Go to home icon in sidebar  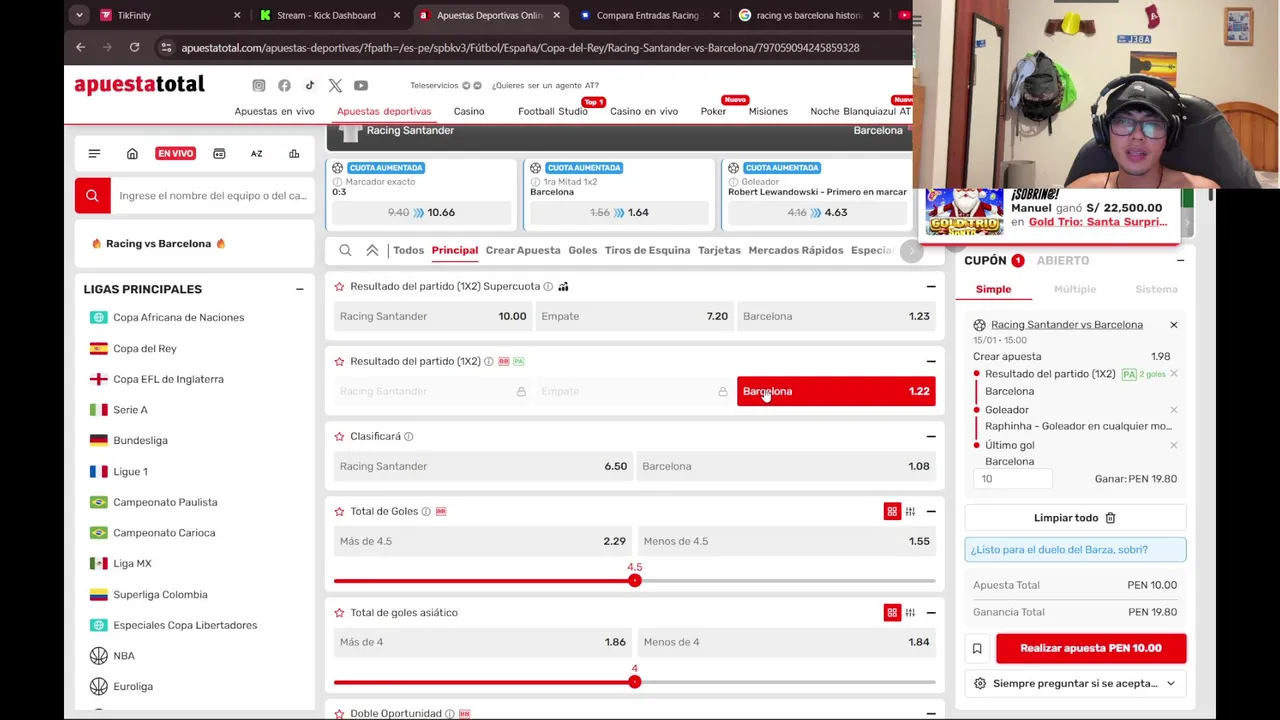pos(132,153)
